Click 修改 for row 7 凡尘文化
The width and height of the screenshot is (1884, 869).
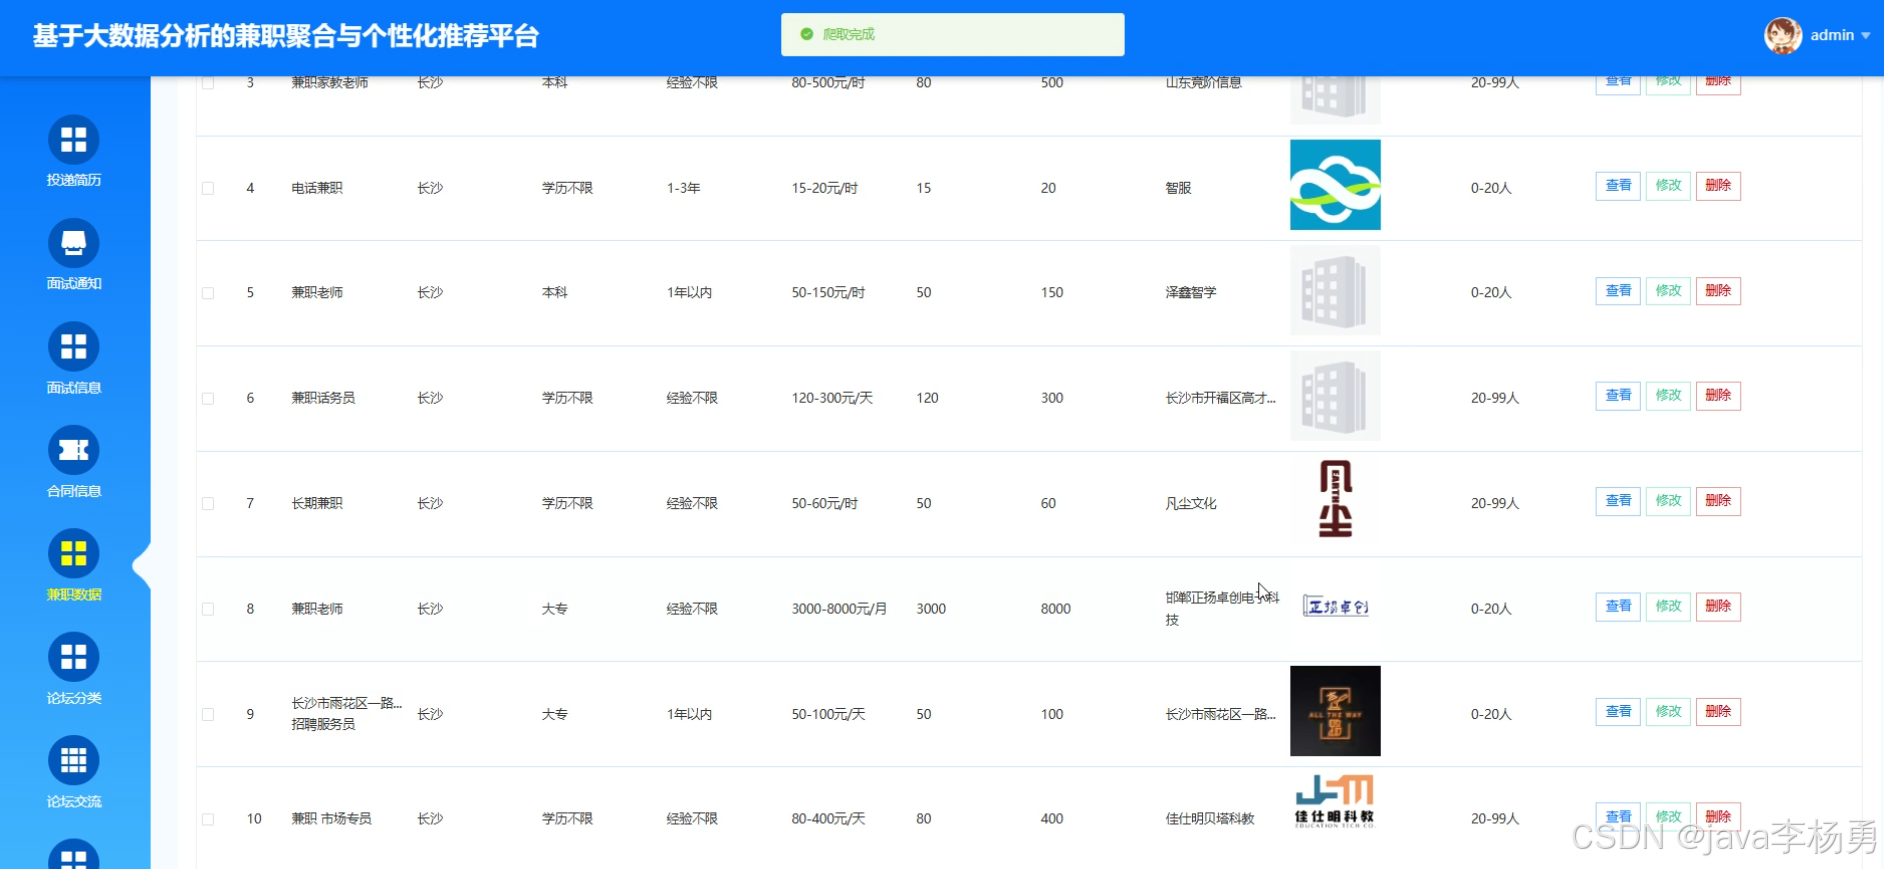[1668, 501]
